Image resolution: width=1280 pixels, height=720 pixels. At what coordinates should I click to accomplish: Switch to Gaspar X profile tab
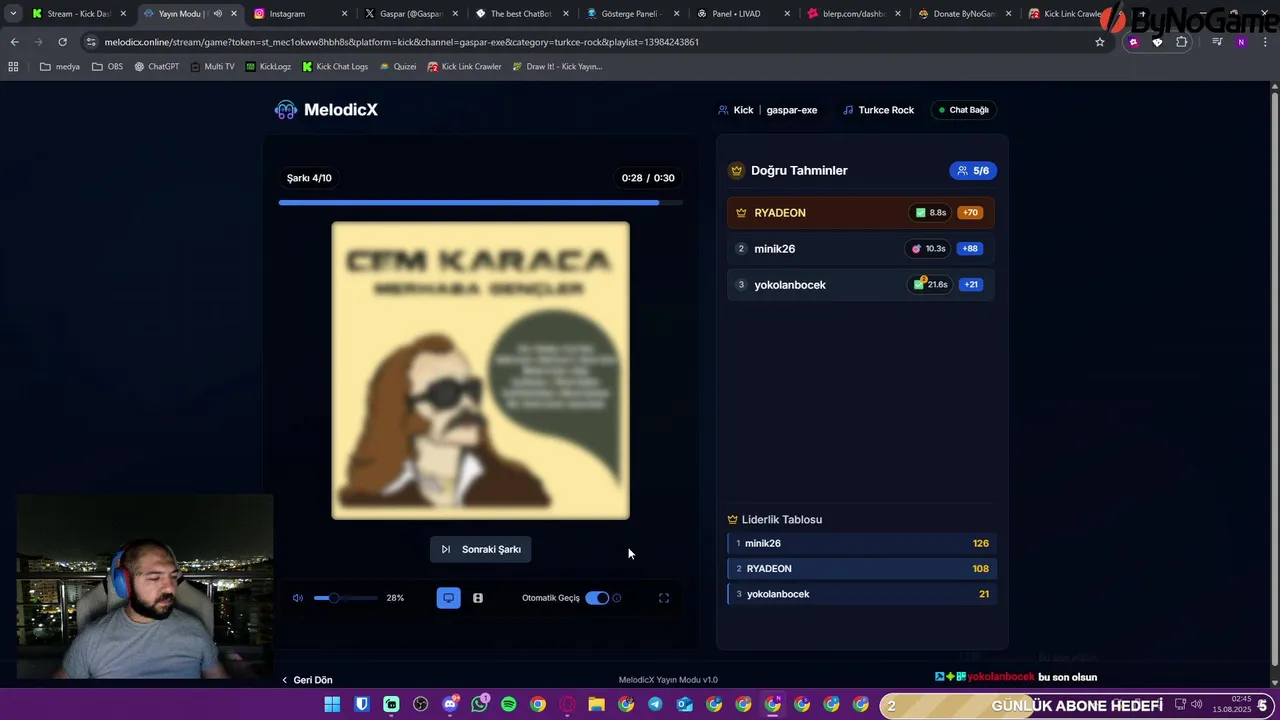coord(411,14)
